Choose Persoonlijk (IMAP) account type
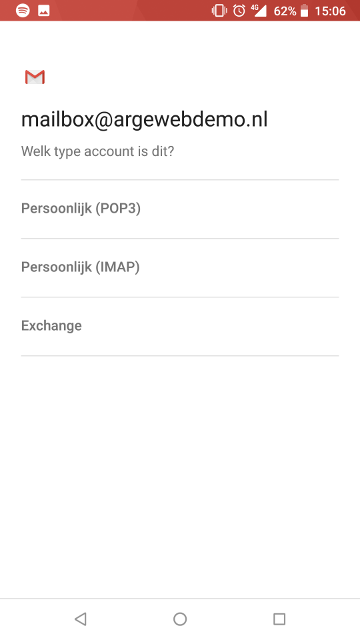Image resolution: width=360 pixels, height=640 pixels. pos(180,268)
